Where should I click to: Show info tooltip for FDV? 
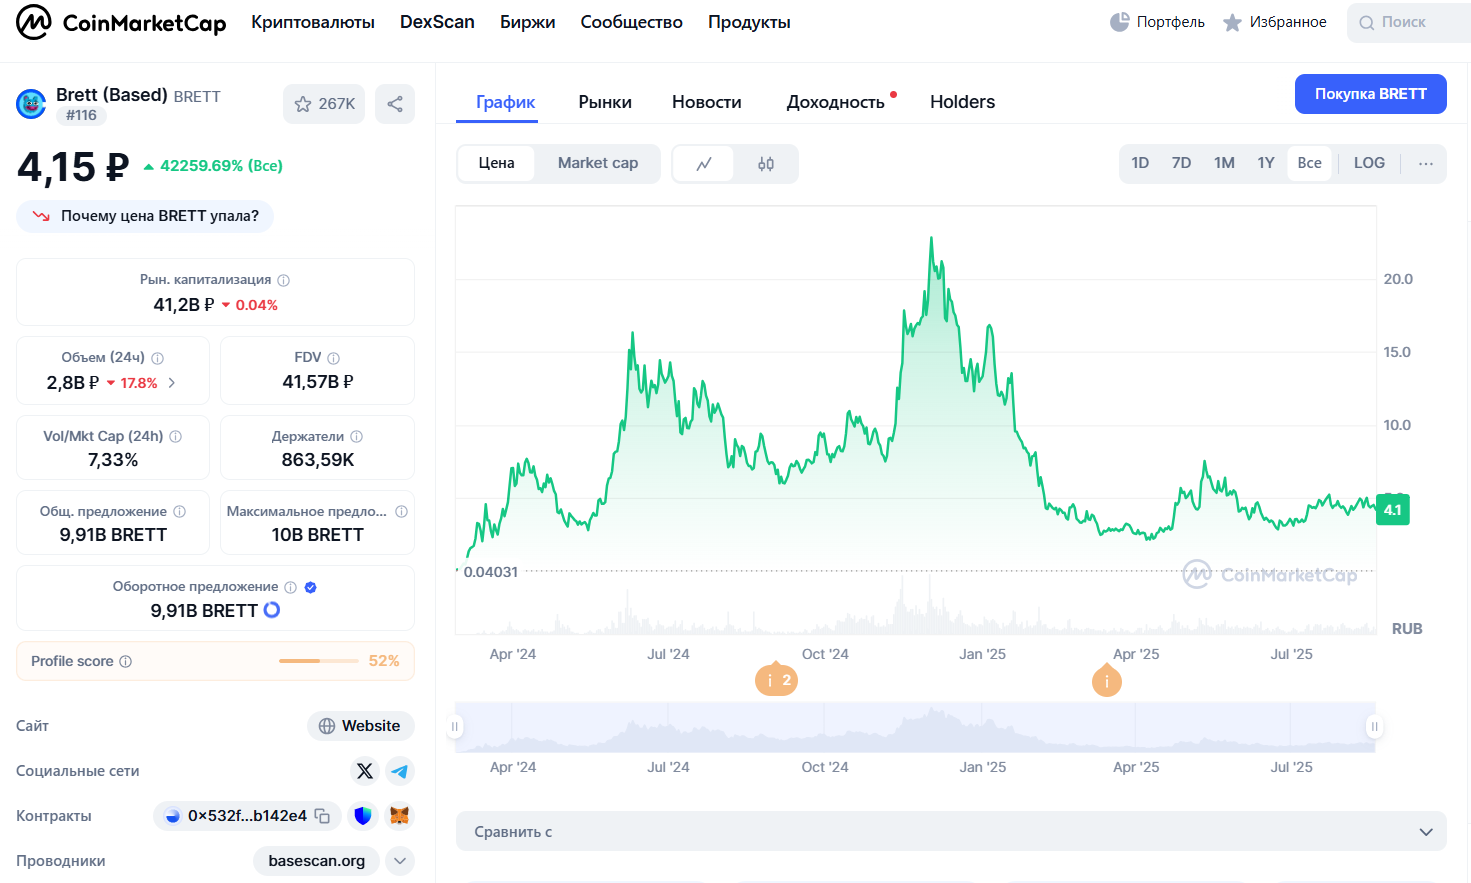tap(333, 358)
